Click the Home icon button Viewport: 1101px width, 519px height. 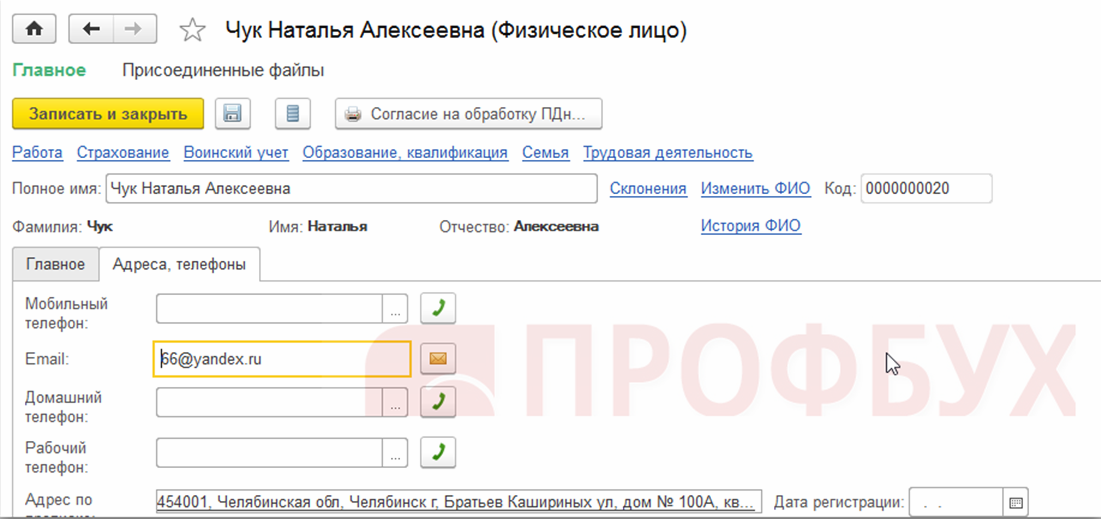35,29
